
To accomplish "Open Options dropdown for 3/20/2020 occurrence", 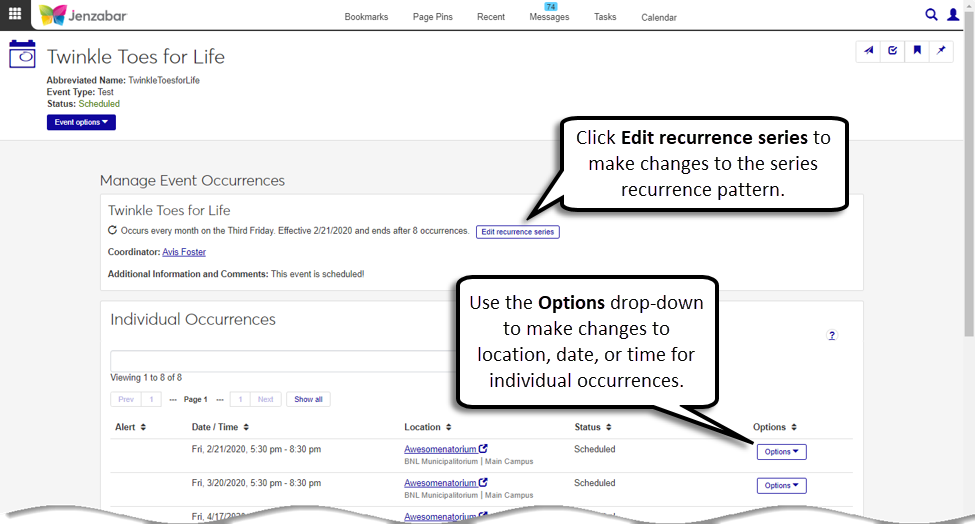I will pyautogui.click(x=781, y=486).
